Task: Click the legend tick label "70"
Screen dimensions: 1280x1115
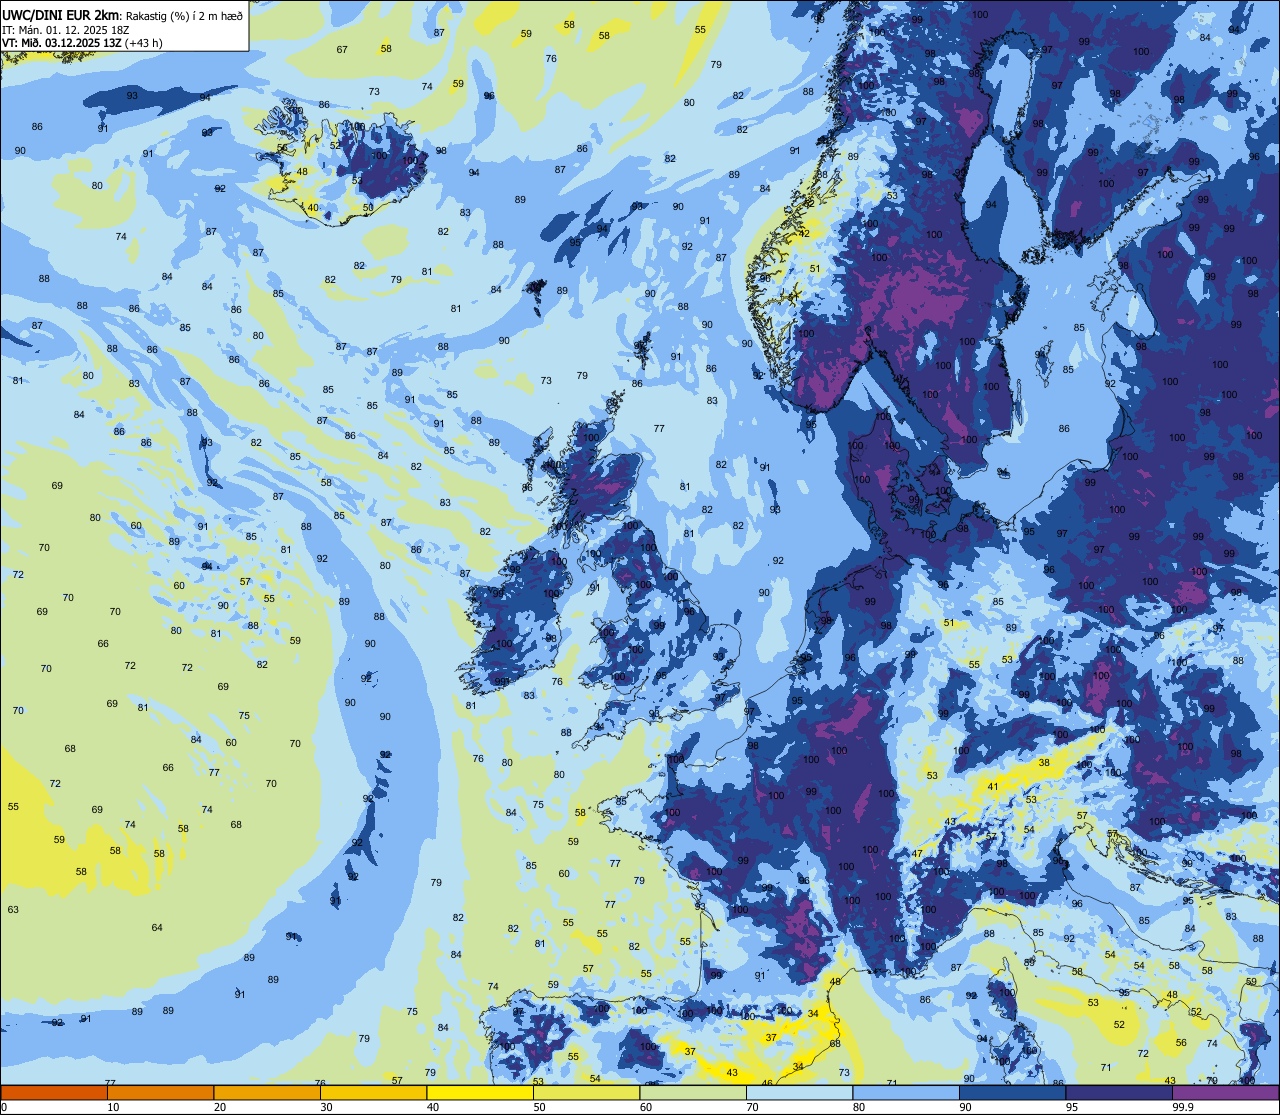Action: [752, 1107]
